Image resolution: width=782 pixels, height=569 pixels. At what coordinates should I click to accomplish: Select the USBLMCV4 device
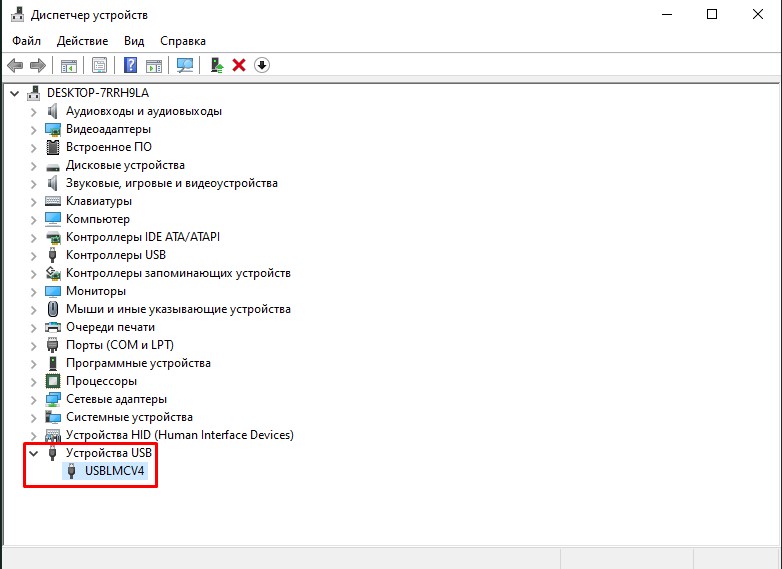[116, 471]
